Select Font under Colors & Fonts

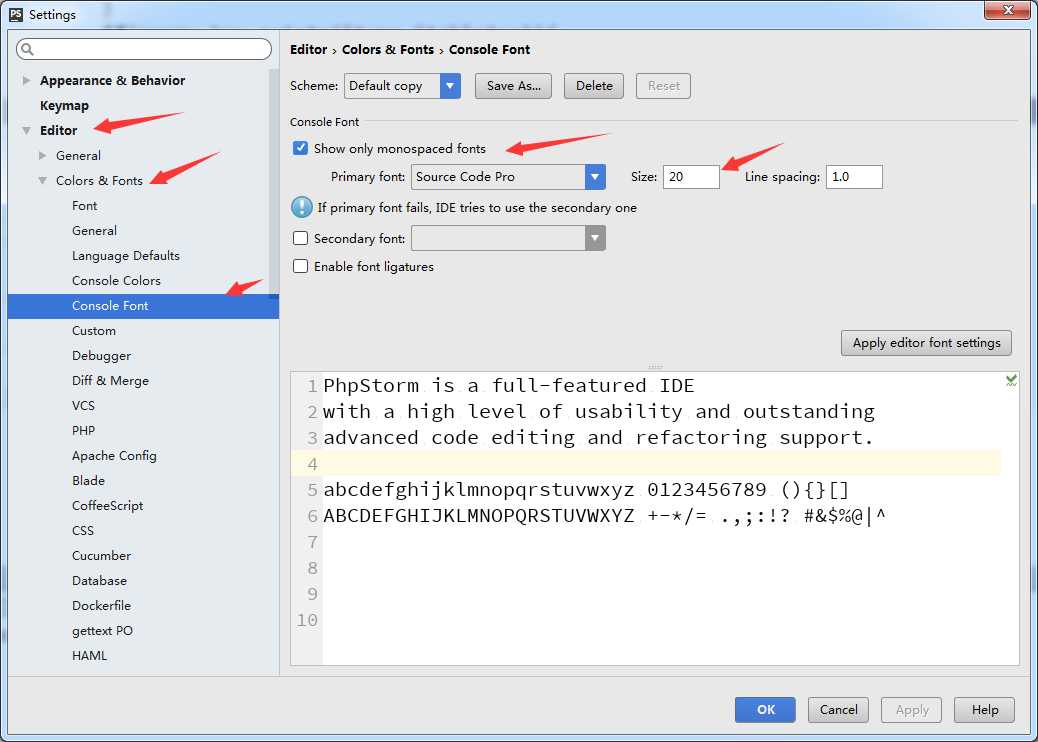click(x=85, y=206)
